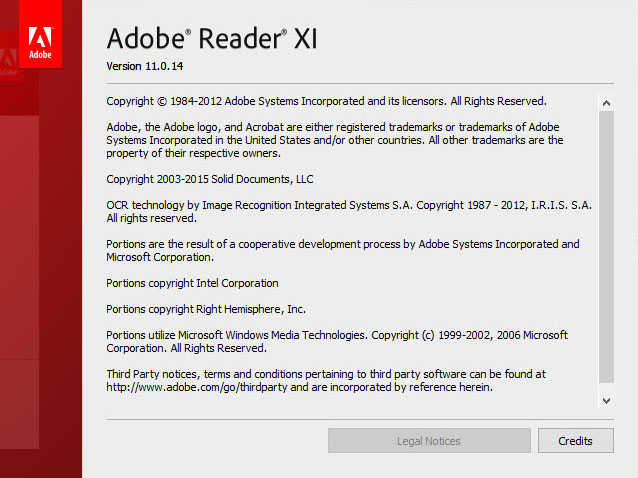
Task: Click the OCR technology I.R.I.S. notice
Action: click(349, 212)
